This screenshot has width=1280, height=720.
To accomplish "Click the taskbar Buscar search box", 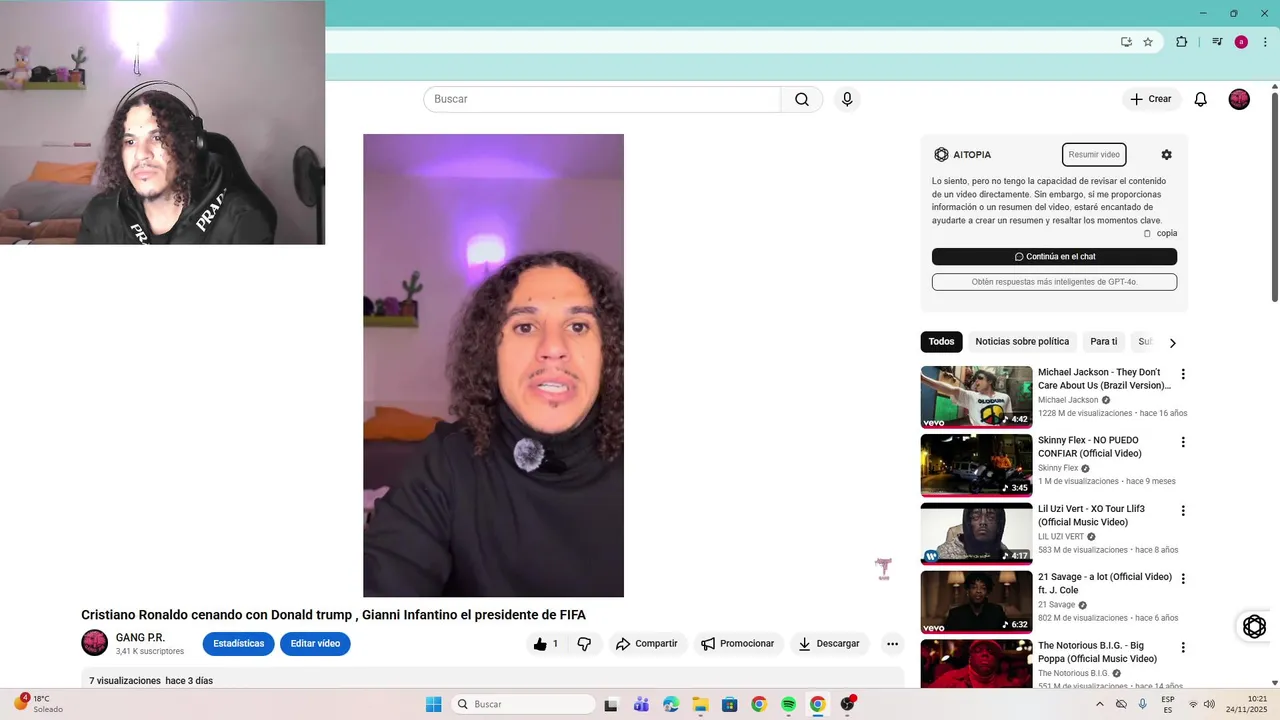I will pyautogui.click(x=523, y=705).
